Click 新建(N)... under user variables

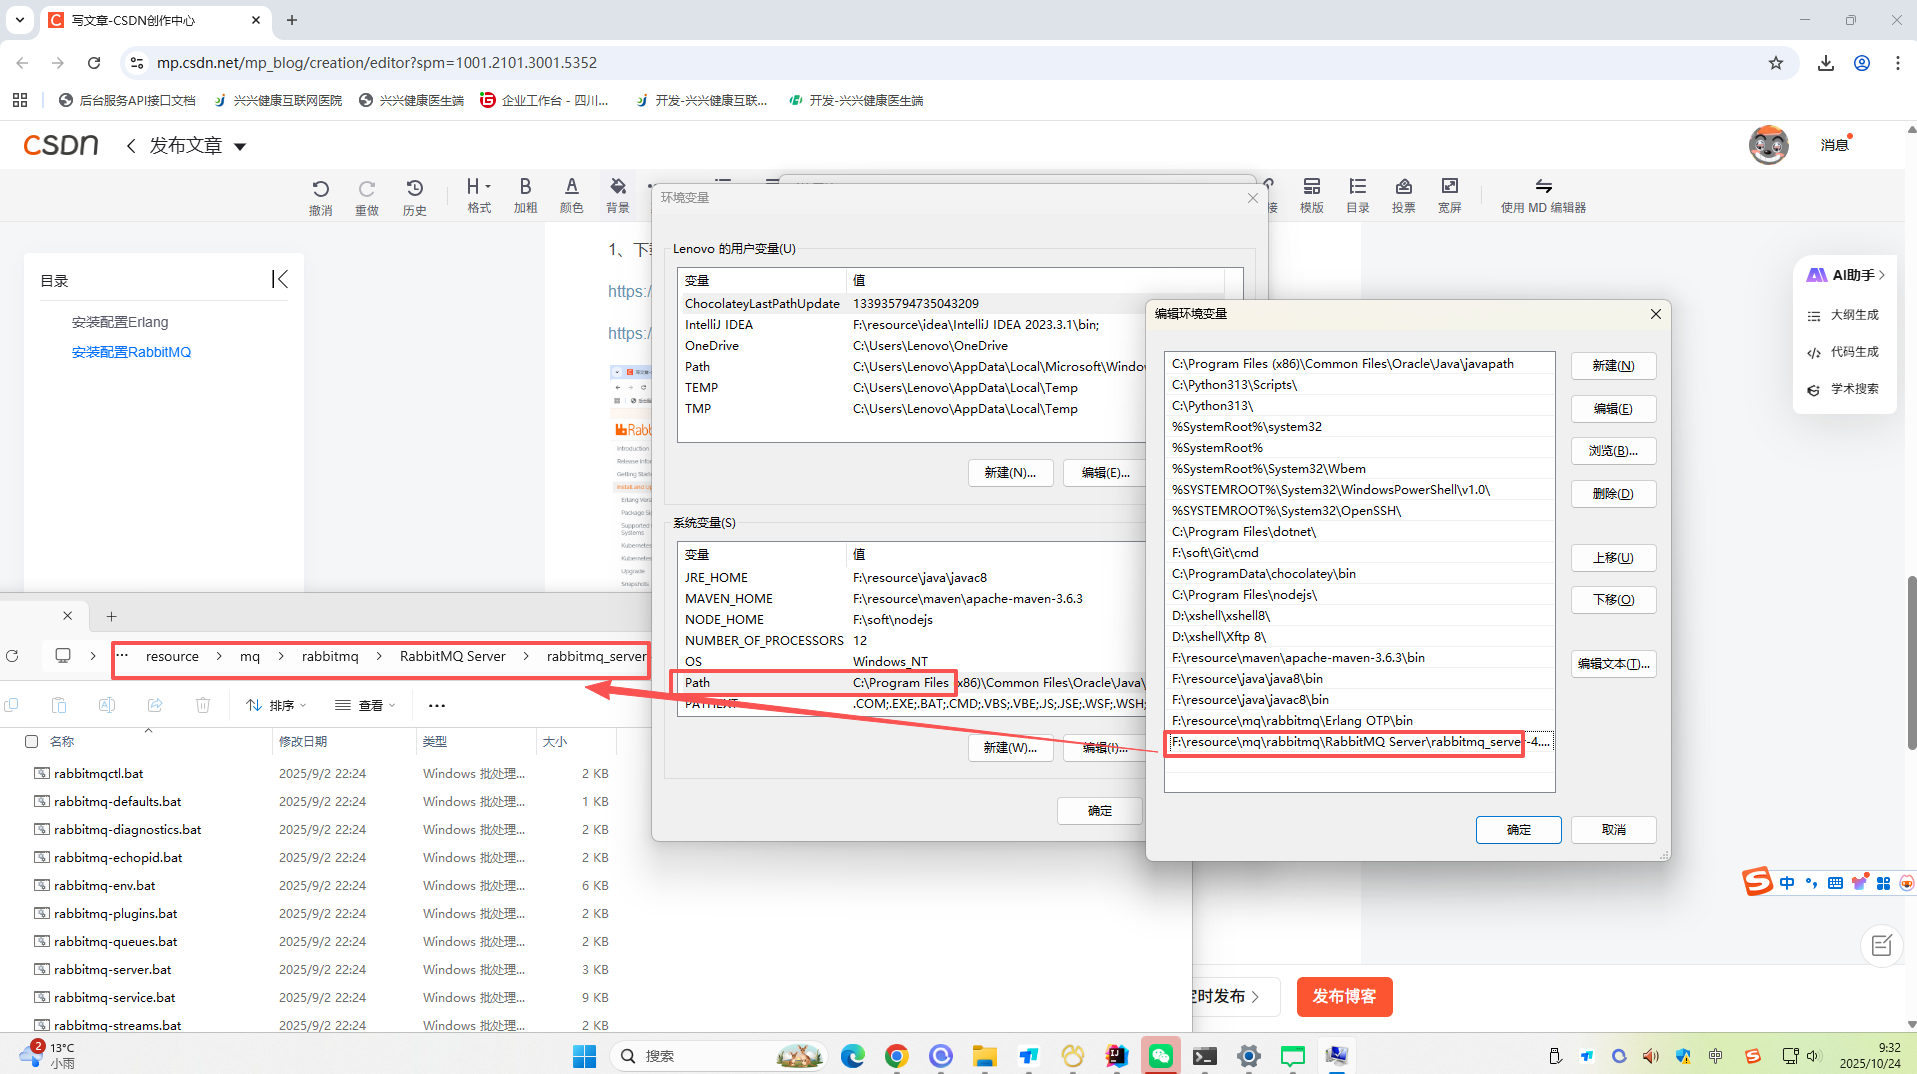pyautogui.click(x=1010, y=473)
